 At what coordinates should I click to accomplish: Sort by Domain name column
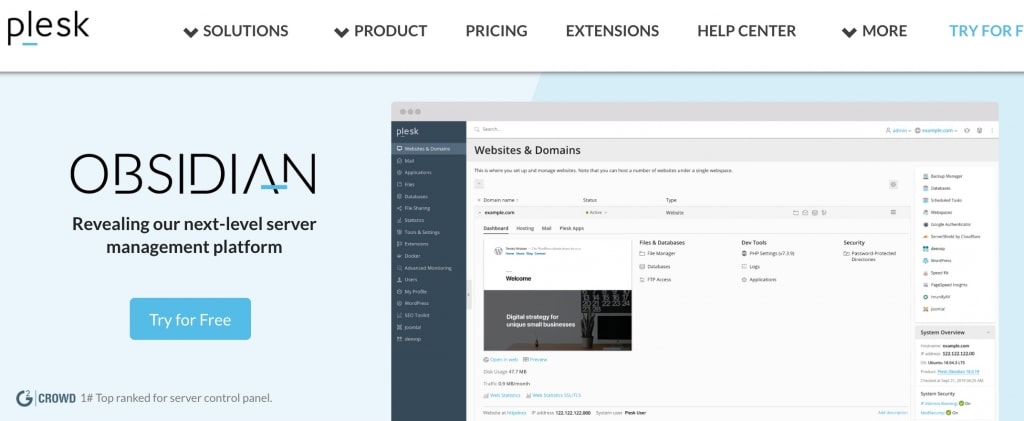[500, 200]
